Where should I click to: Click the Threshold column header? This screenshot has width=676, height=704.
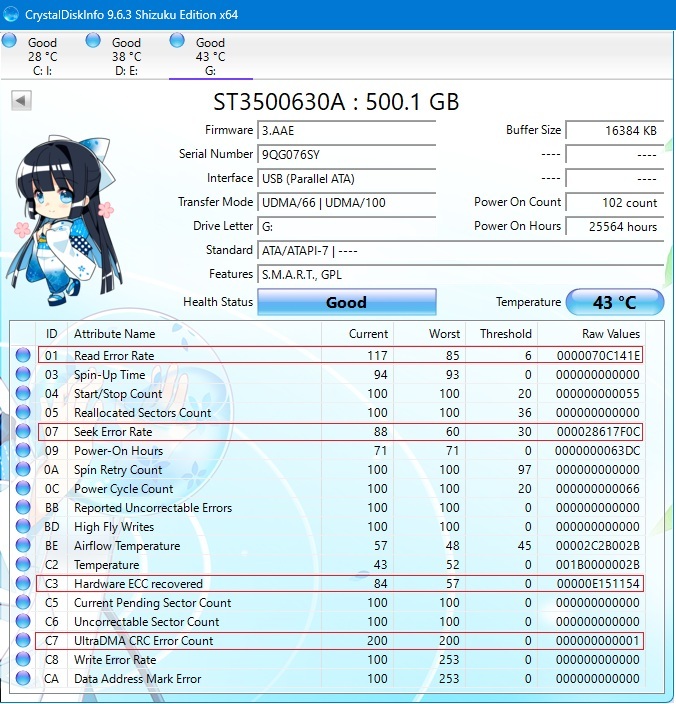[x=502, y=334]
